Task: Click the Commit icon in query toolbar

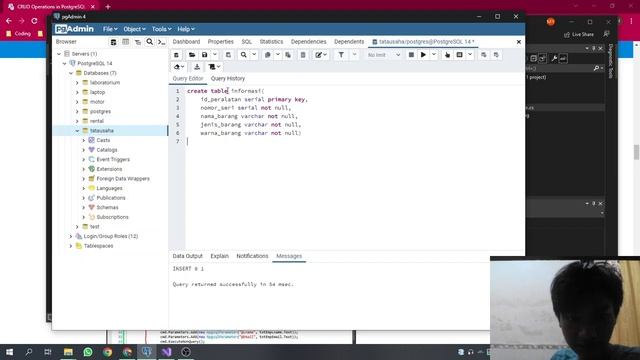Action: (x=484, y=55)
